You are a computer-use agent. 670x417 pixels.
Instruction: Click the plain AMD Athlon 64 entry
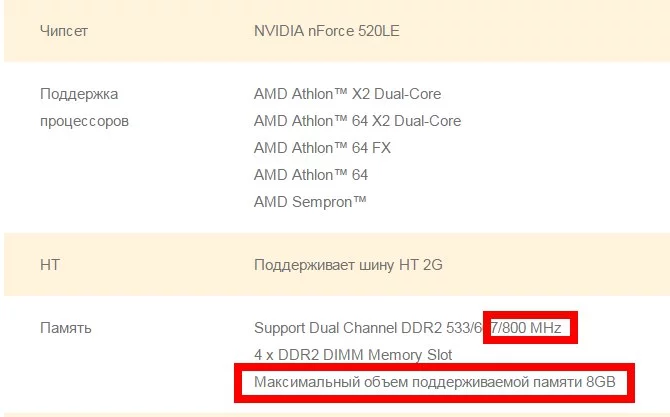click(311, 175)
